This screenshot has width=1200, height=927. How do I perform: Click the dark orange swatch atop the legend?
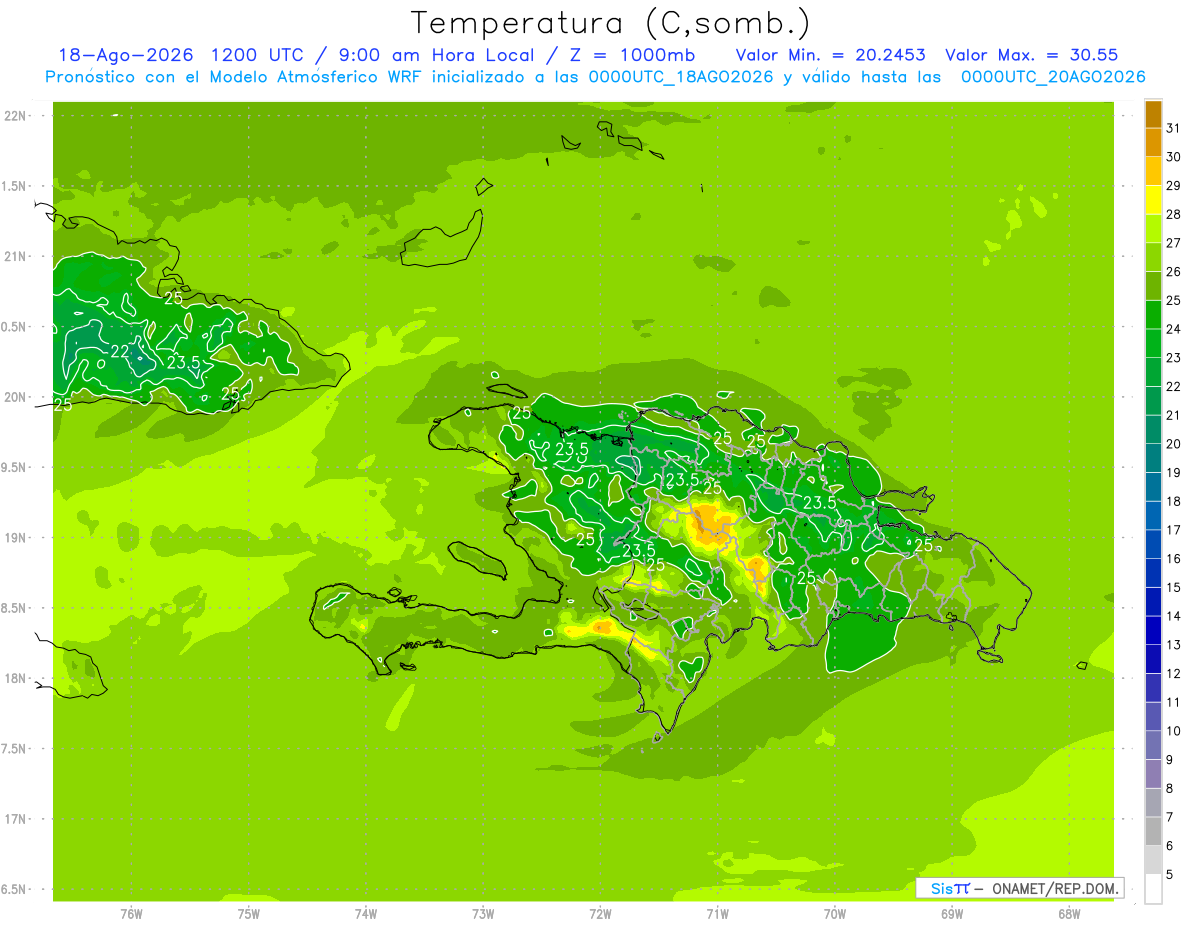pos(1153,114)
